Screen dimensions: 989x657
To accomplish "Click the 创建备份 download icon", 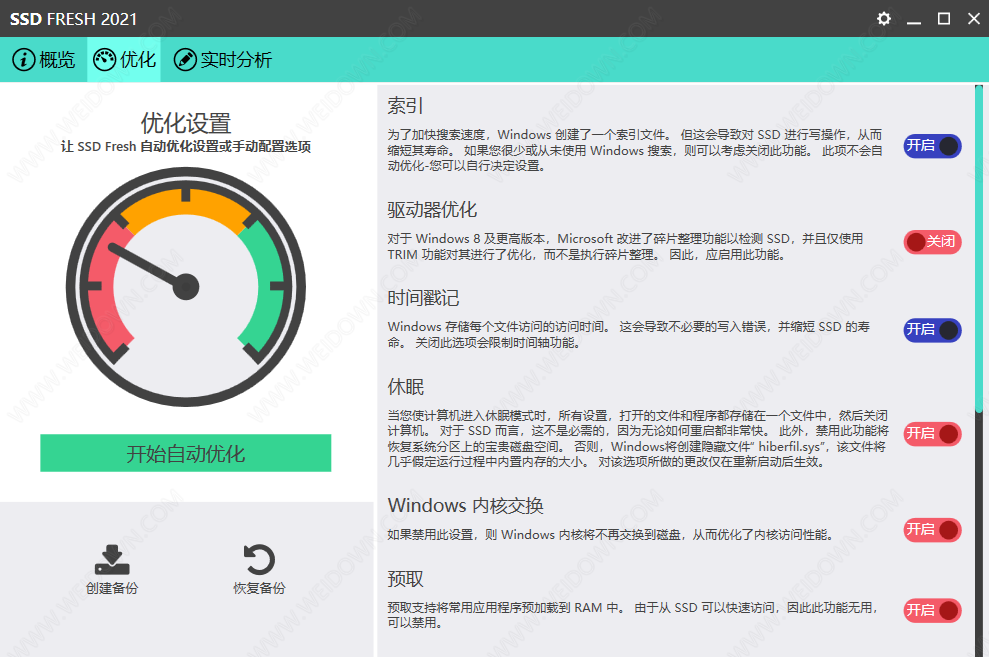I will 112,559.
